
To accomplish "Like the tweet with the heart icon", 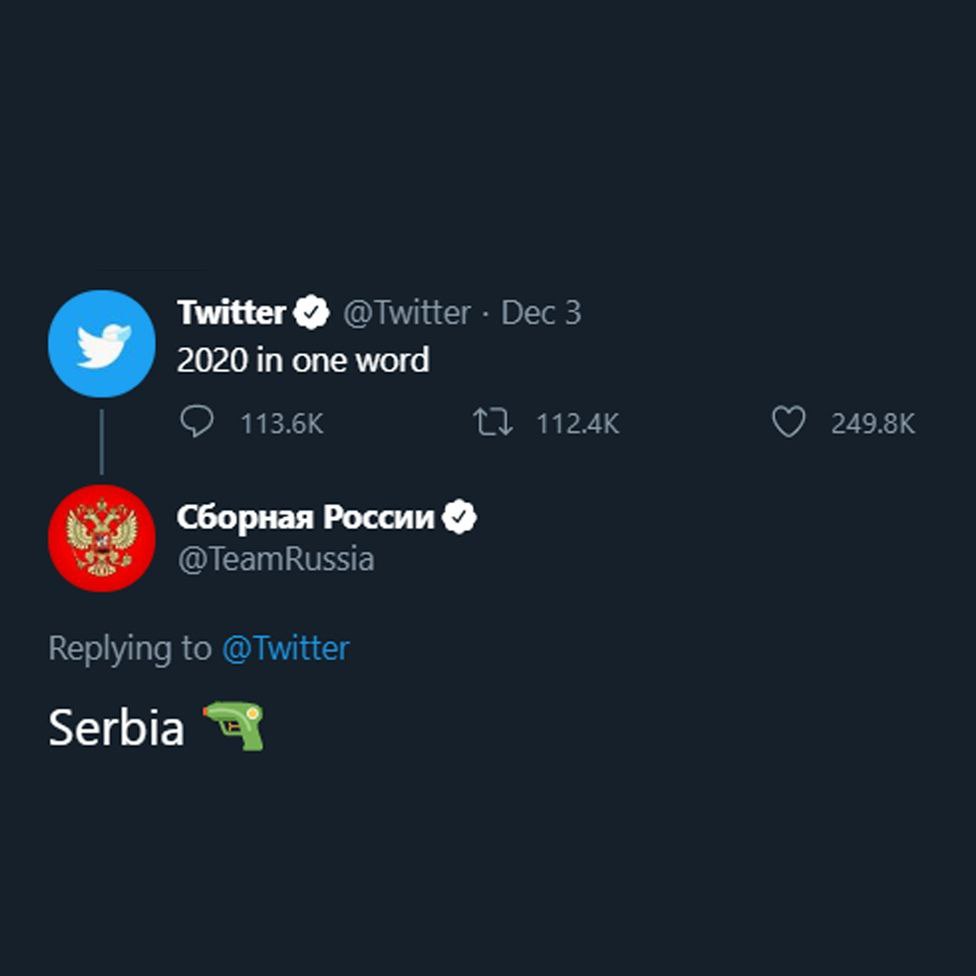I will point(789,422).
